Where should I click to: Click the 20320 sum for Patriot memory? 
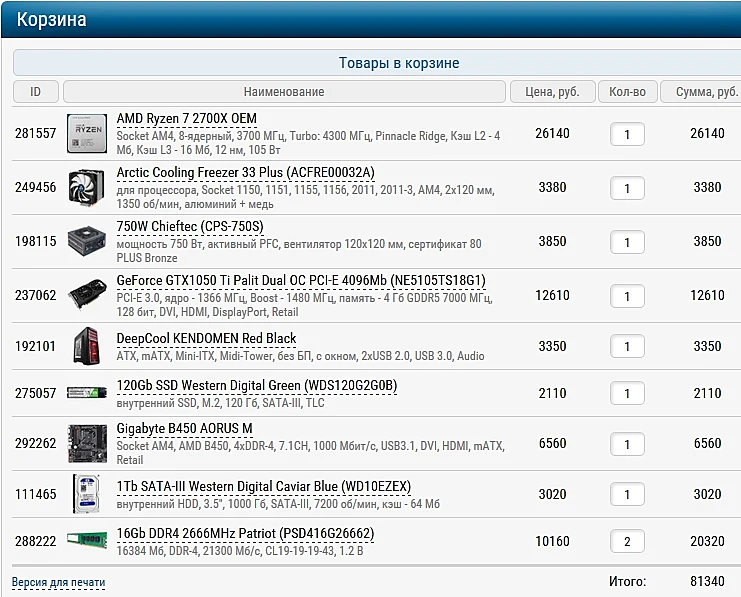point(707,541)
